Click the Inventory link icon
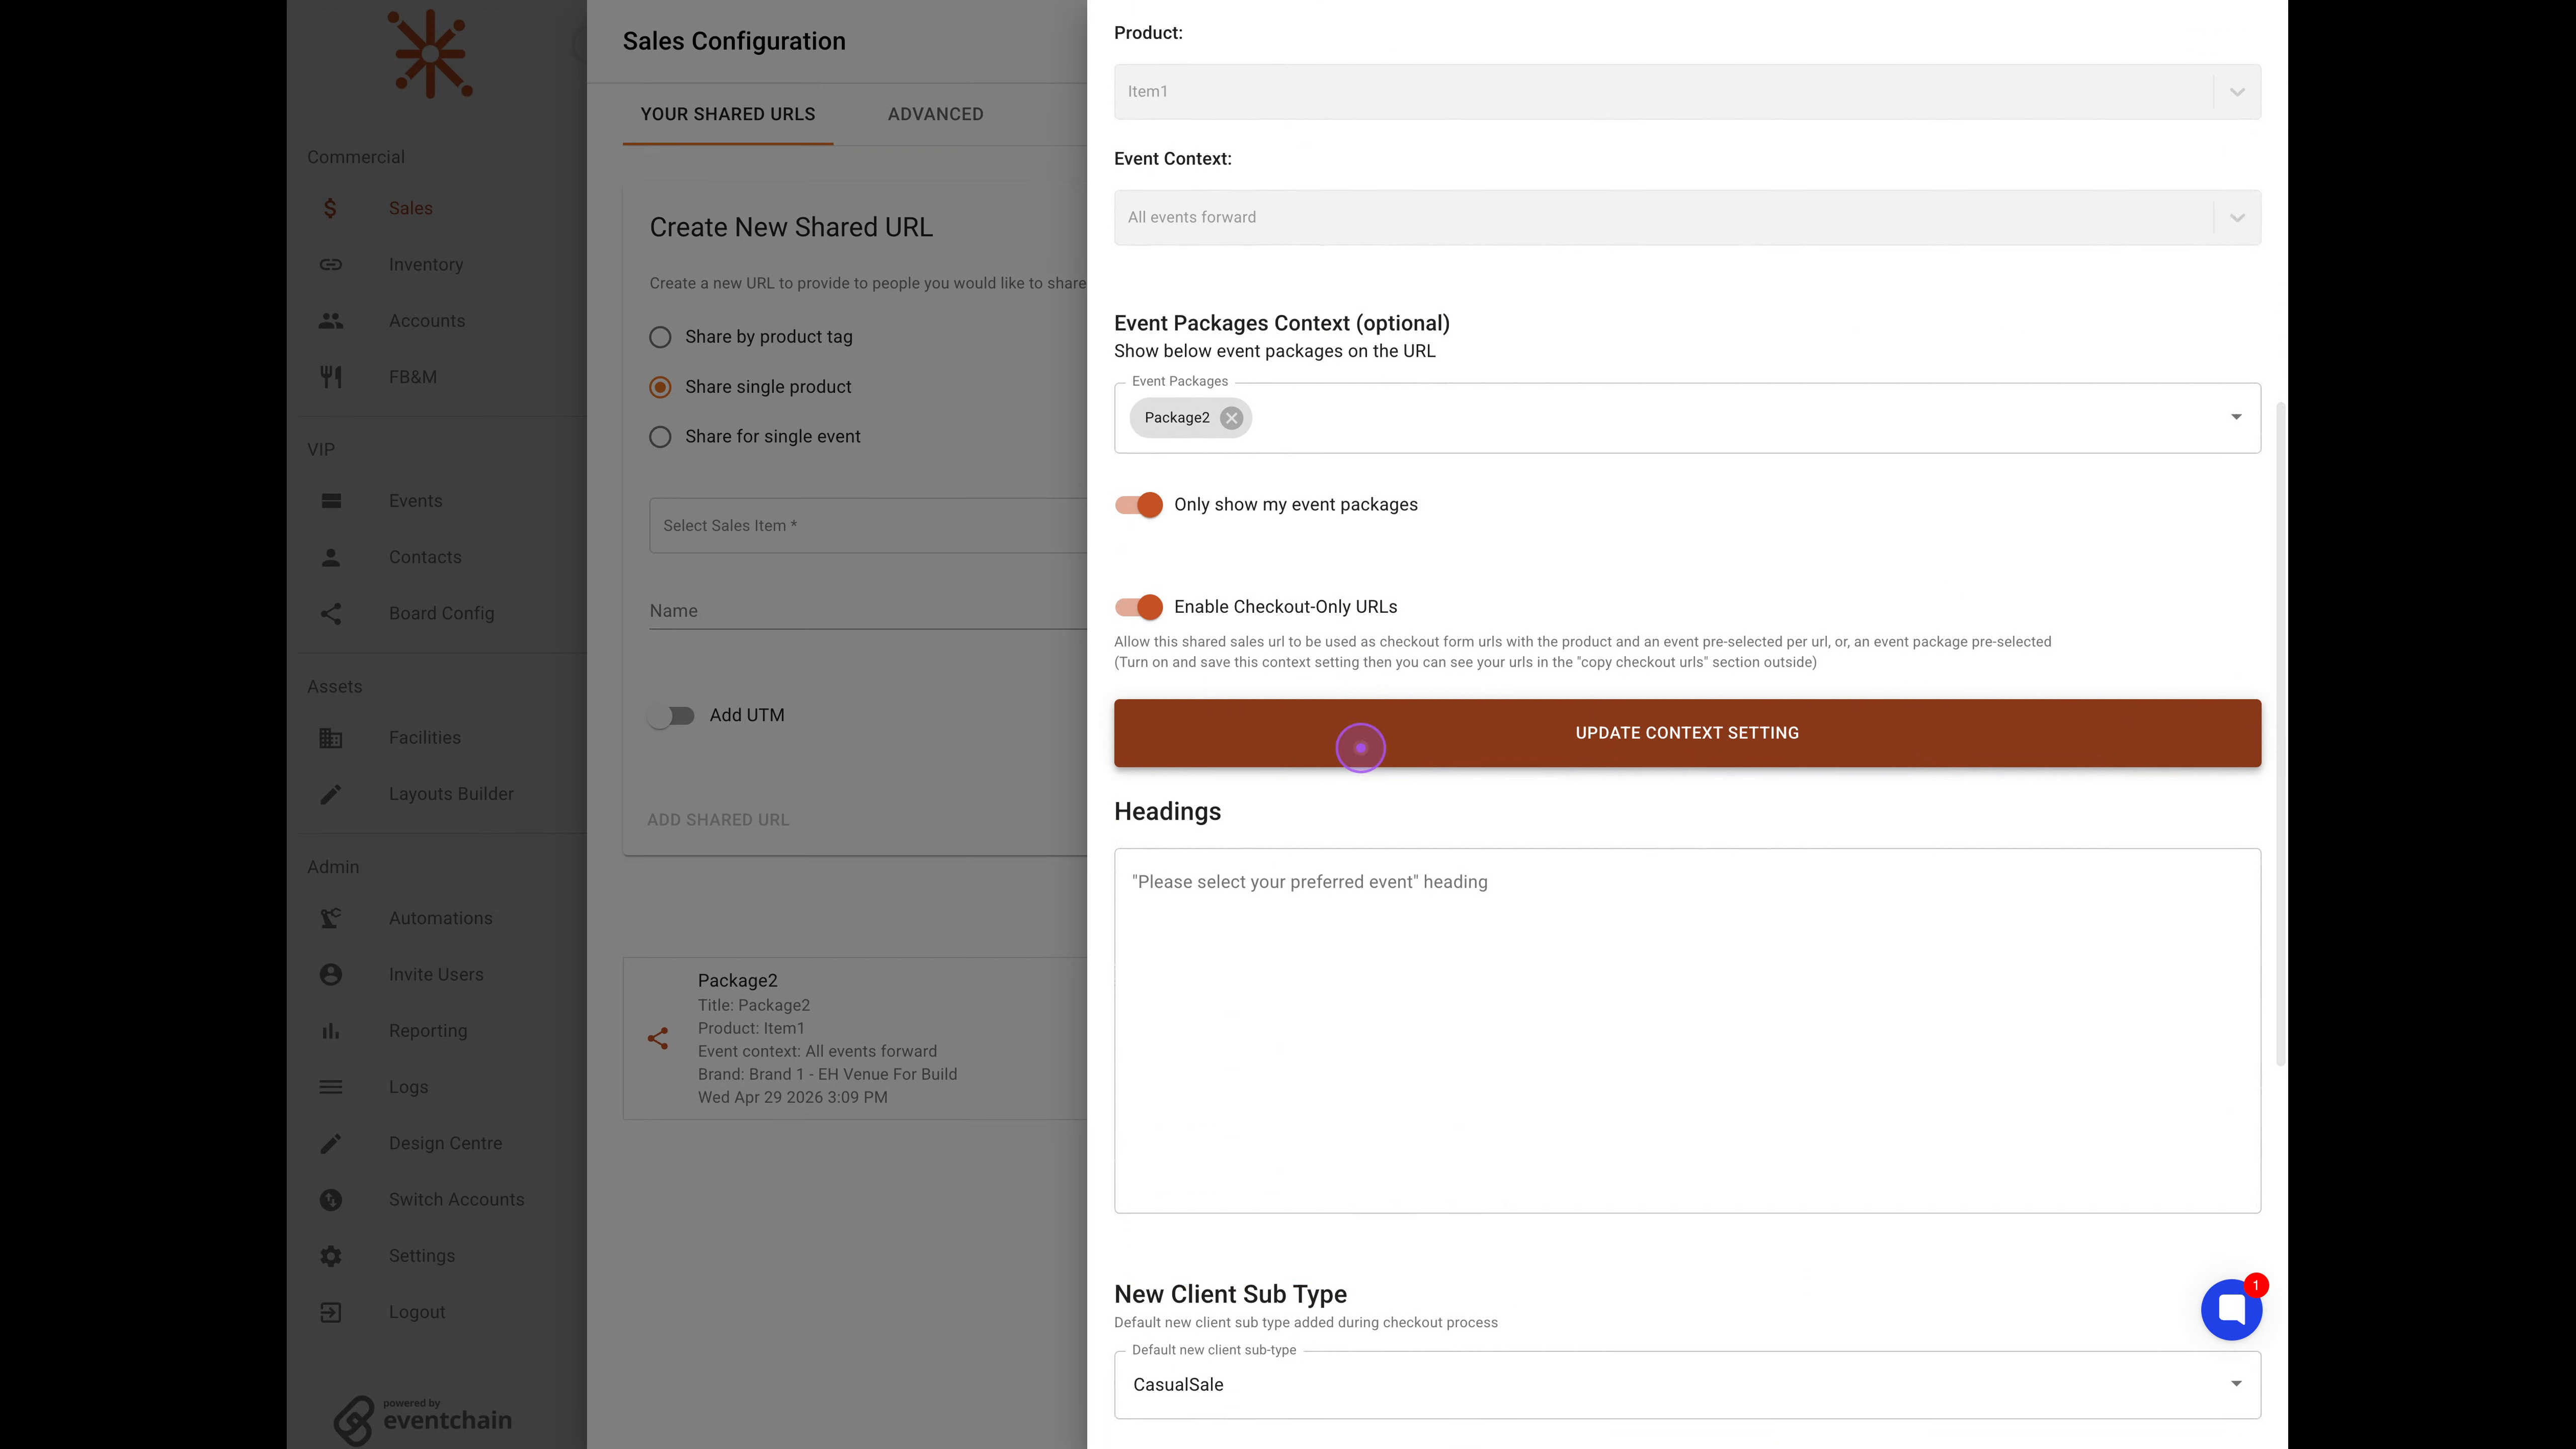Viewport: 2576px width, 1449px height. pyautogui.click(x=331, y=264)
